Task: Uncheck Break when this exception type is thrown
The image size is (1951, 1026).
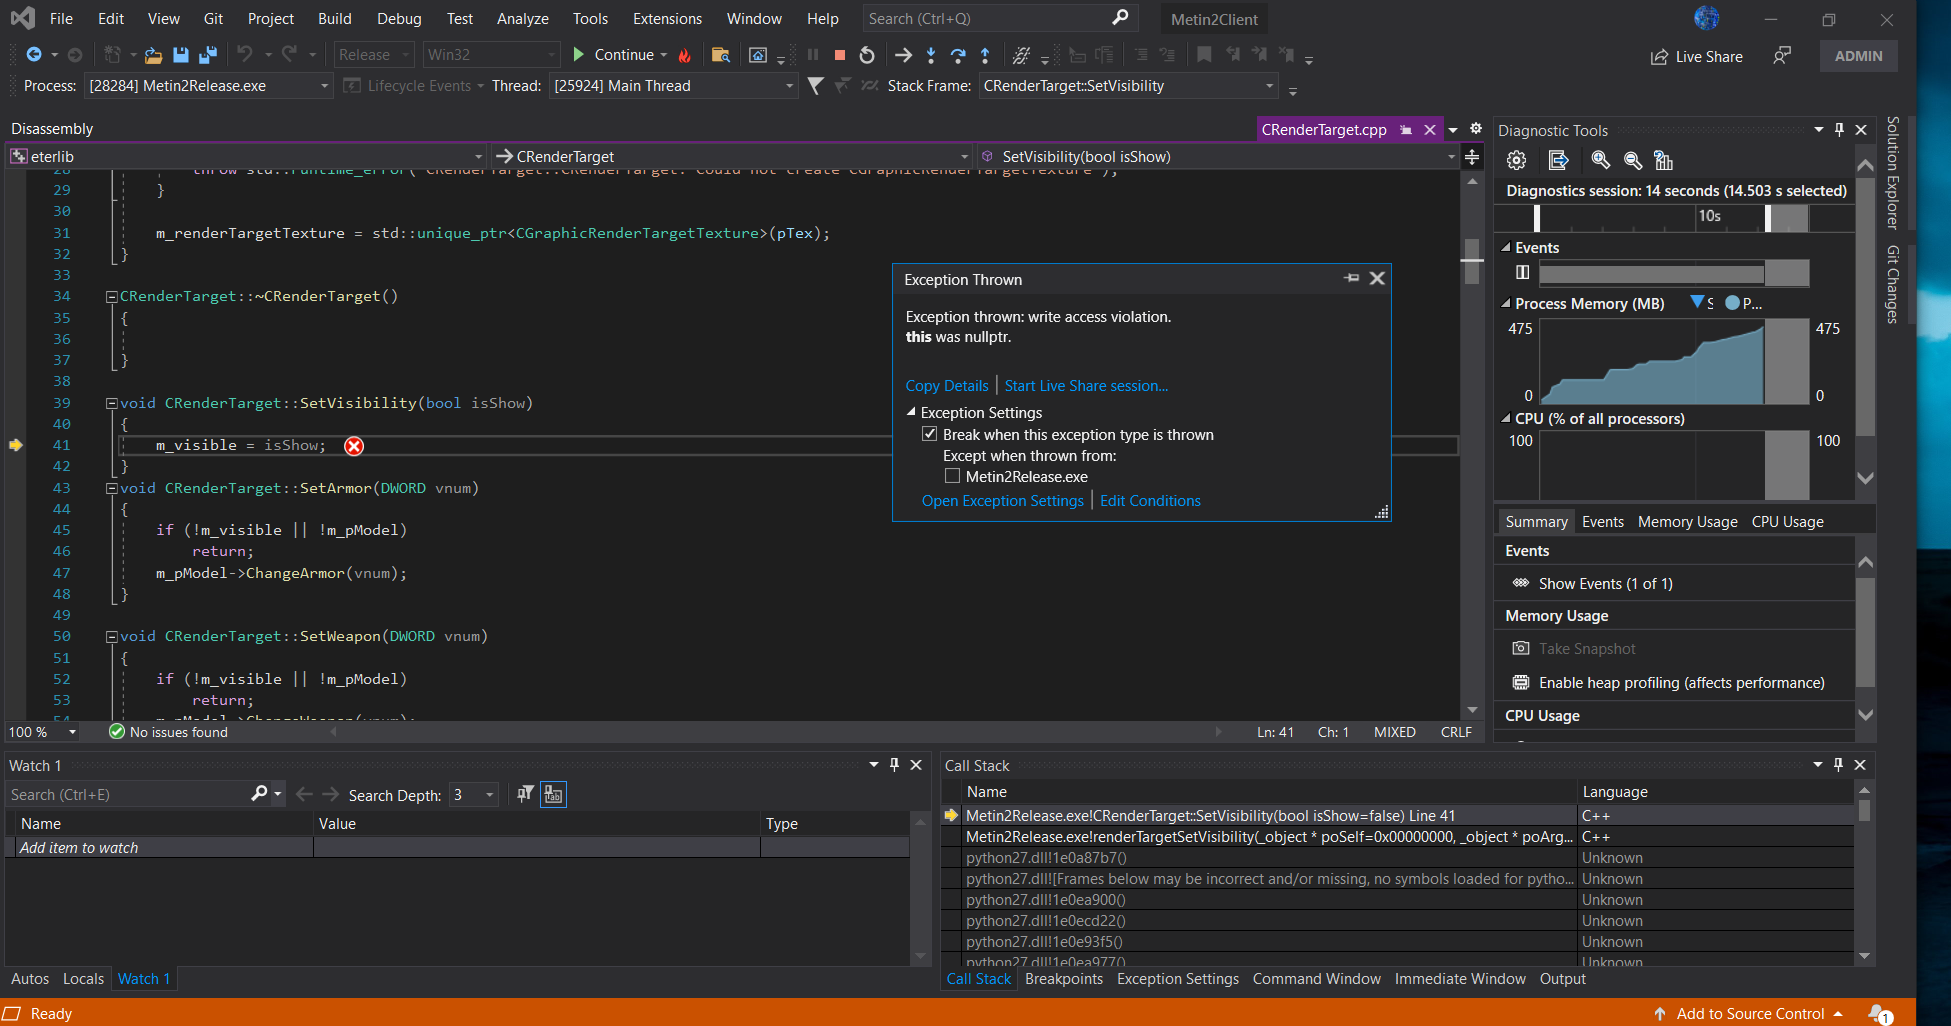Action: pyautogui.click(x=930, y=434)
